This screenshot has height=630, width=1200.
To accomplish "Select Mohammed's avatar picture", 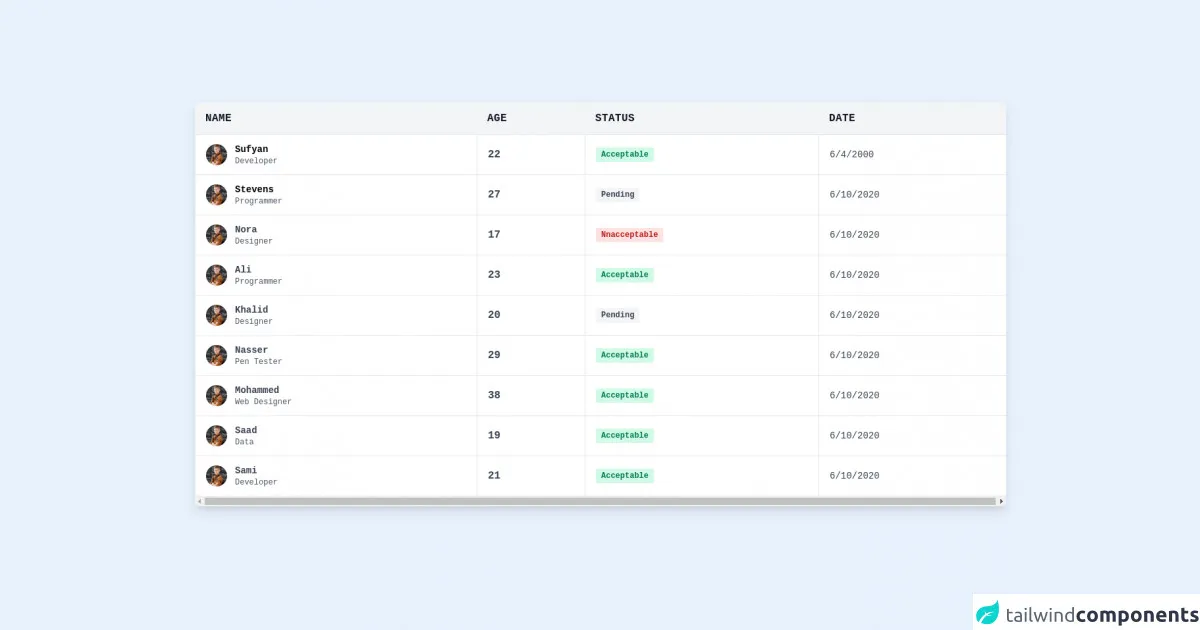I will pyautogui.click(x=216, y=395).
